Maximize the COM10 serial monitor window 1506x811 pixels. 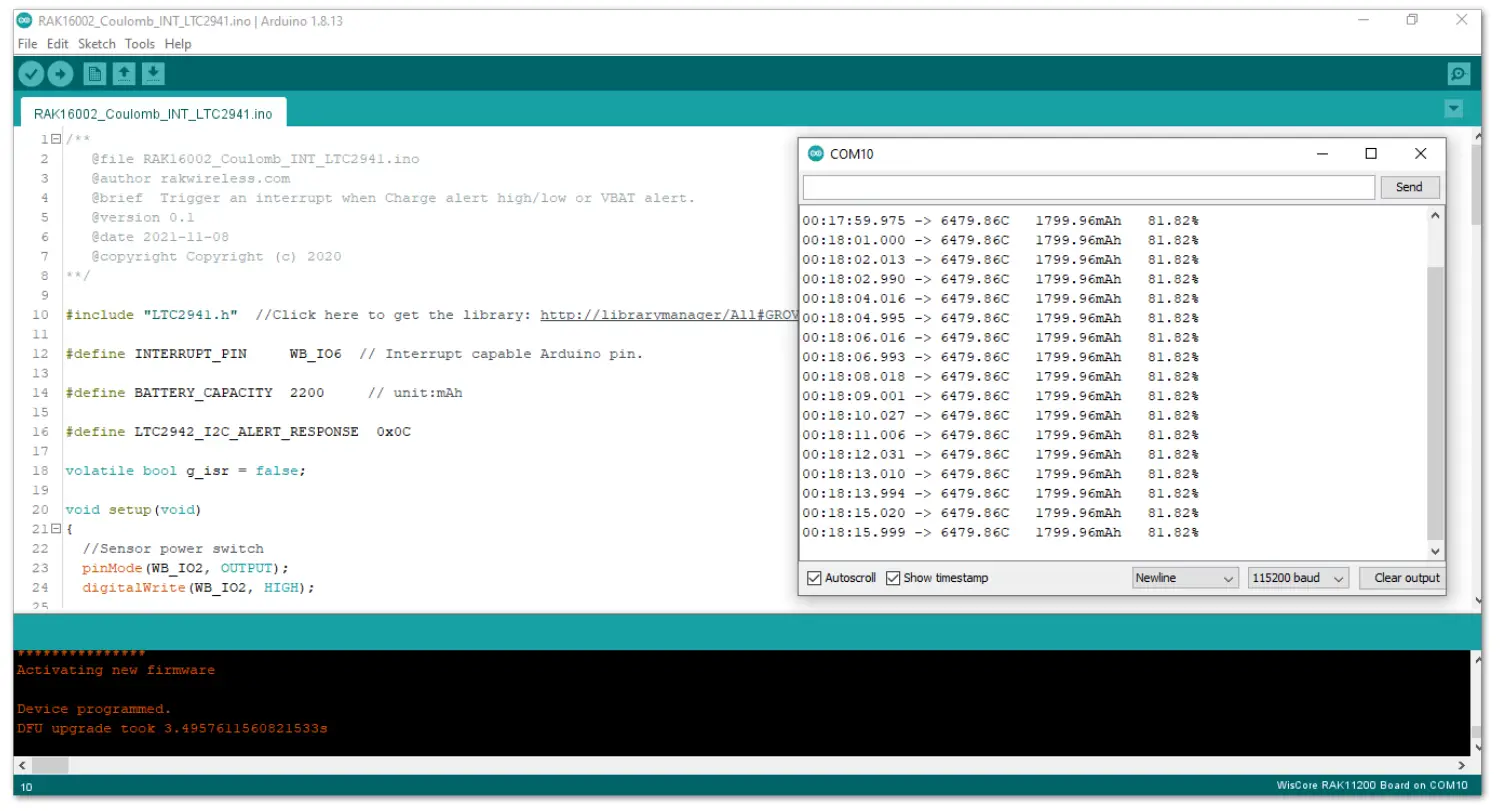point(1371,154)
